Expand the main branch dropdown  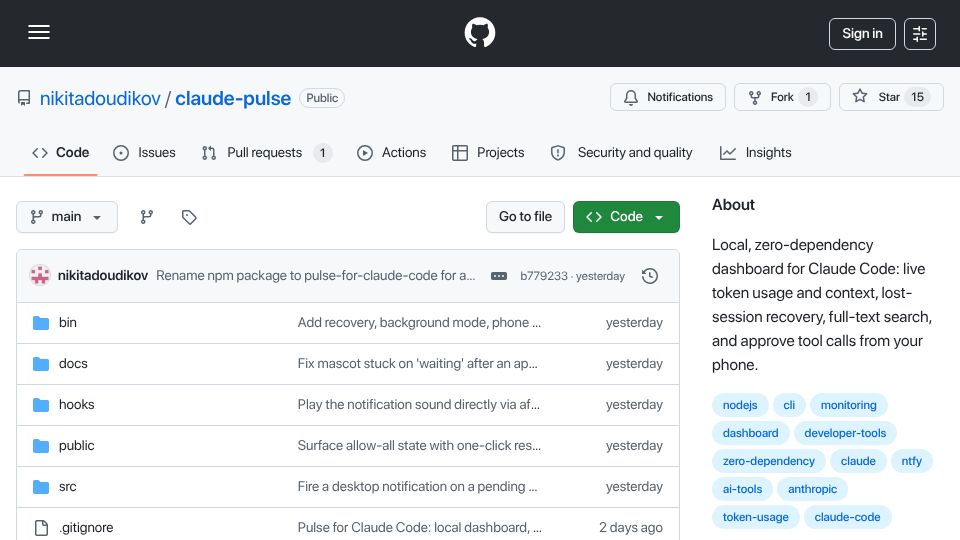point(67,217)
